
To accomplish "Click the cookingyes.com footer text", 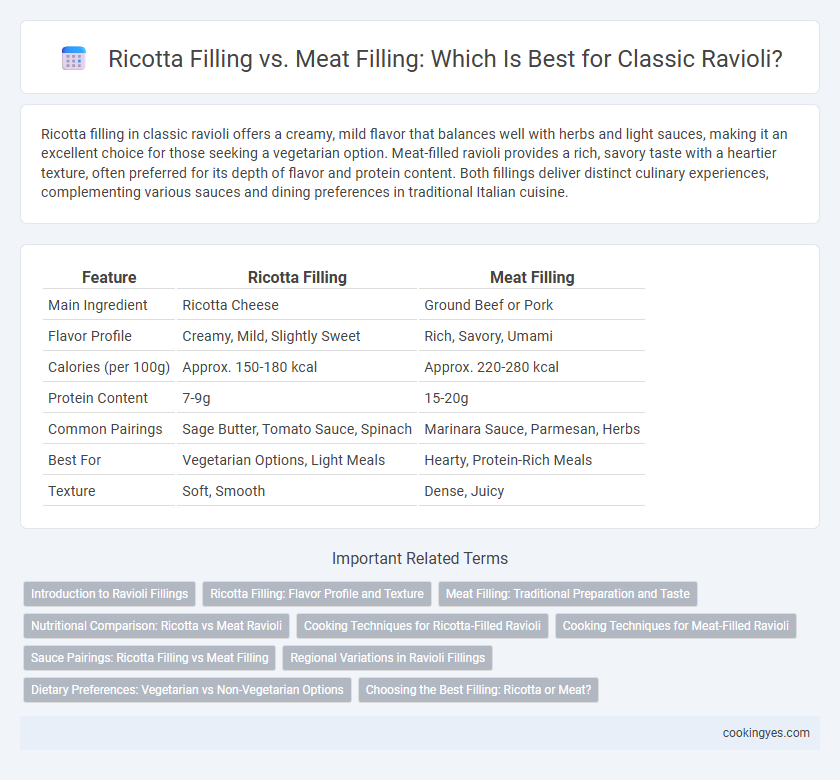I will [766, 733].
